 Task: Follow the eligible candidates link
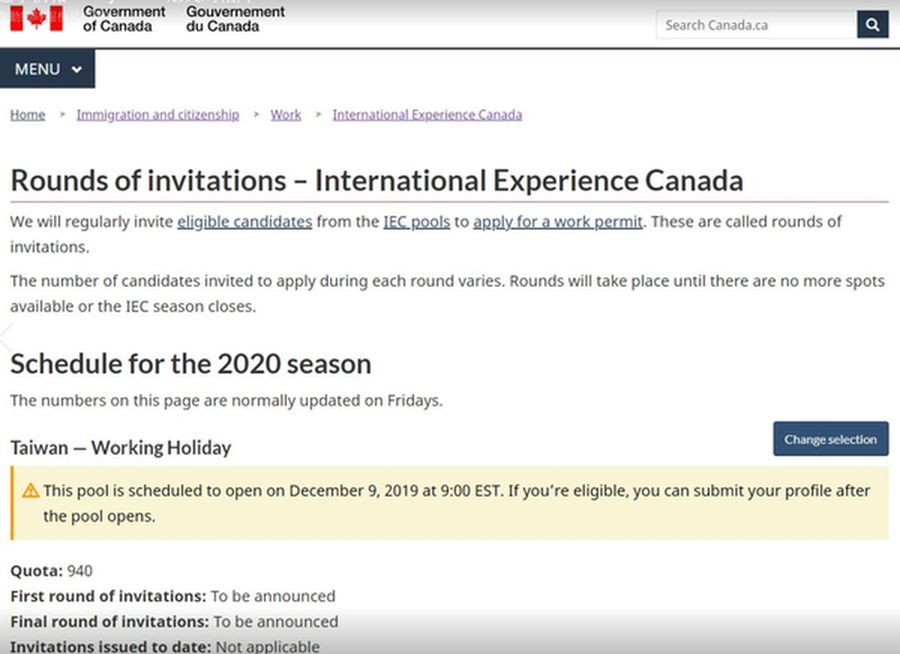(244, 222)
